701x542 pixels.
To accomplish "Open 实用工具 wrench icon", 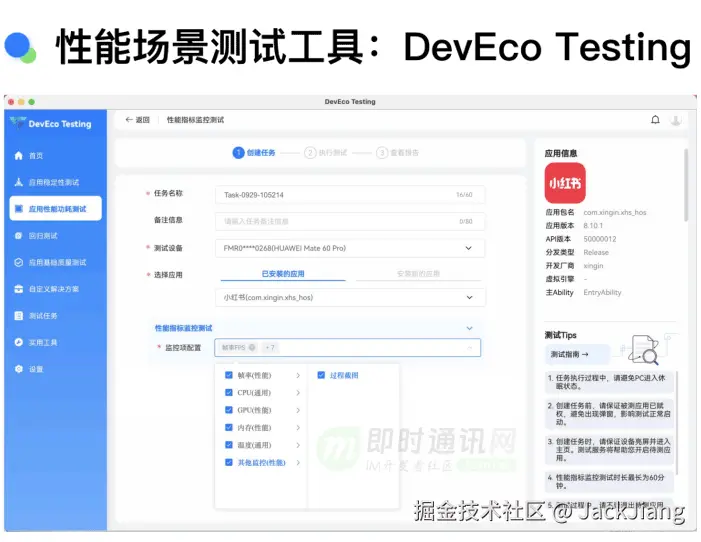I will (x=18, y=342).
